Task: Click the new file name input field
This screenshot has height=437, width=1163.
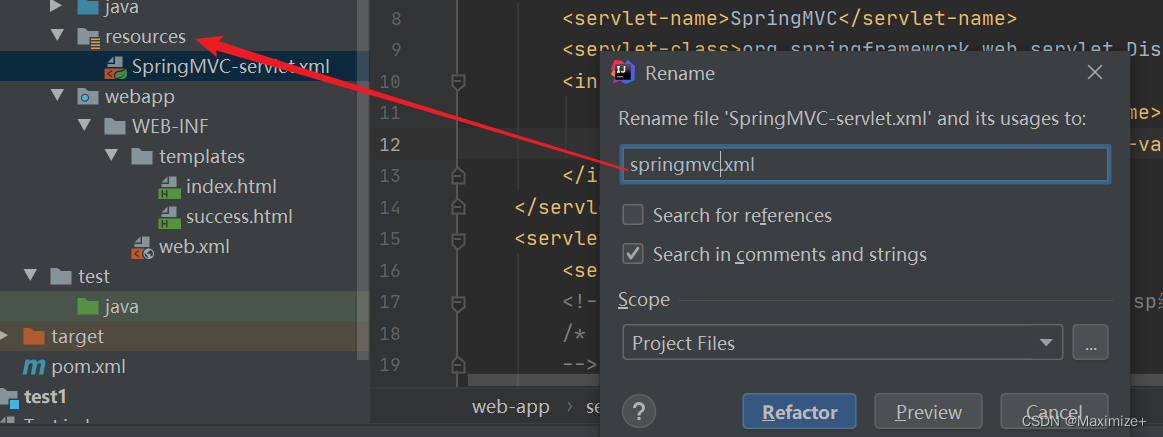Action: point(863,165)
